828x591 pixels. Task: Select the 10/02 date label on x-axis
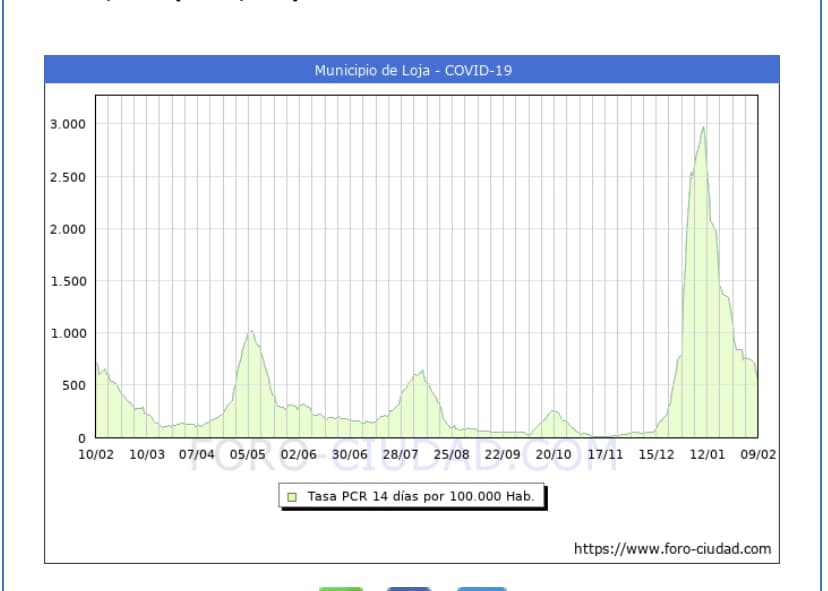click(96, 454)
